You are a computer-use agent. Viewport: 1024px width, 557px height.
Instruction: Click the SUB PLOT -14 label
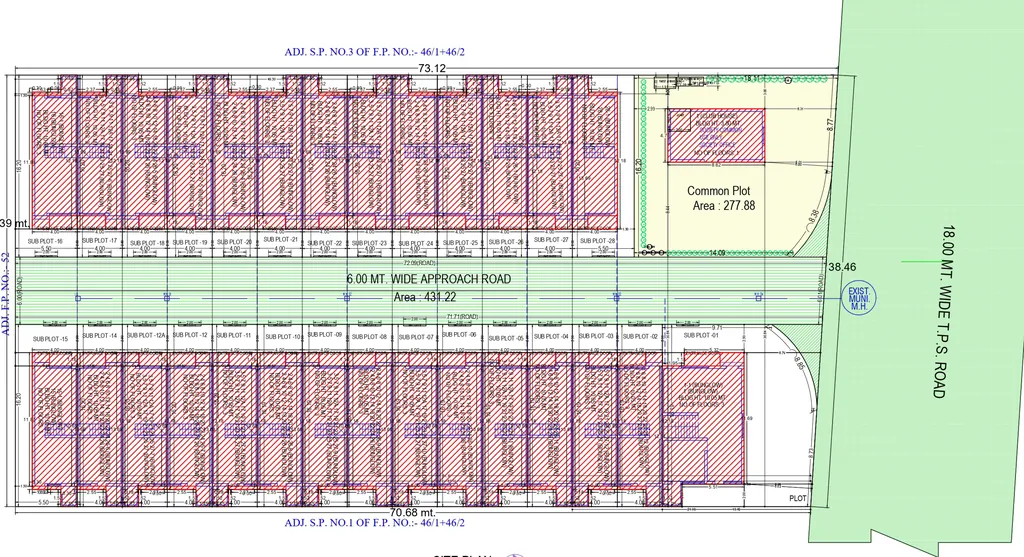100,335
